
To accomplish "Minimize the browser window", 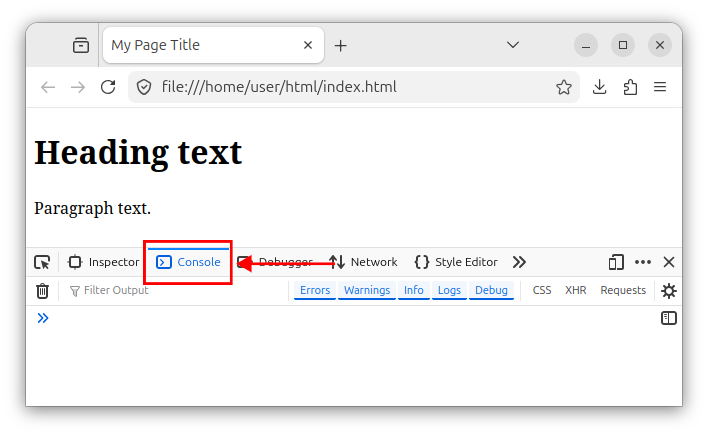I will coord(586,45).
